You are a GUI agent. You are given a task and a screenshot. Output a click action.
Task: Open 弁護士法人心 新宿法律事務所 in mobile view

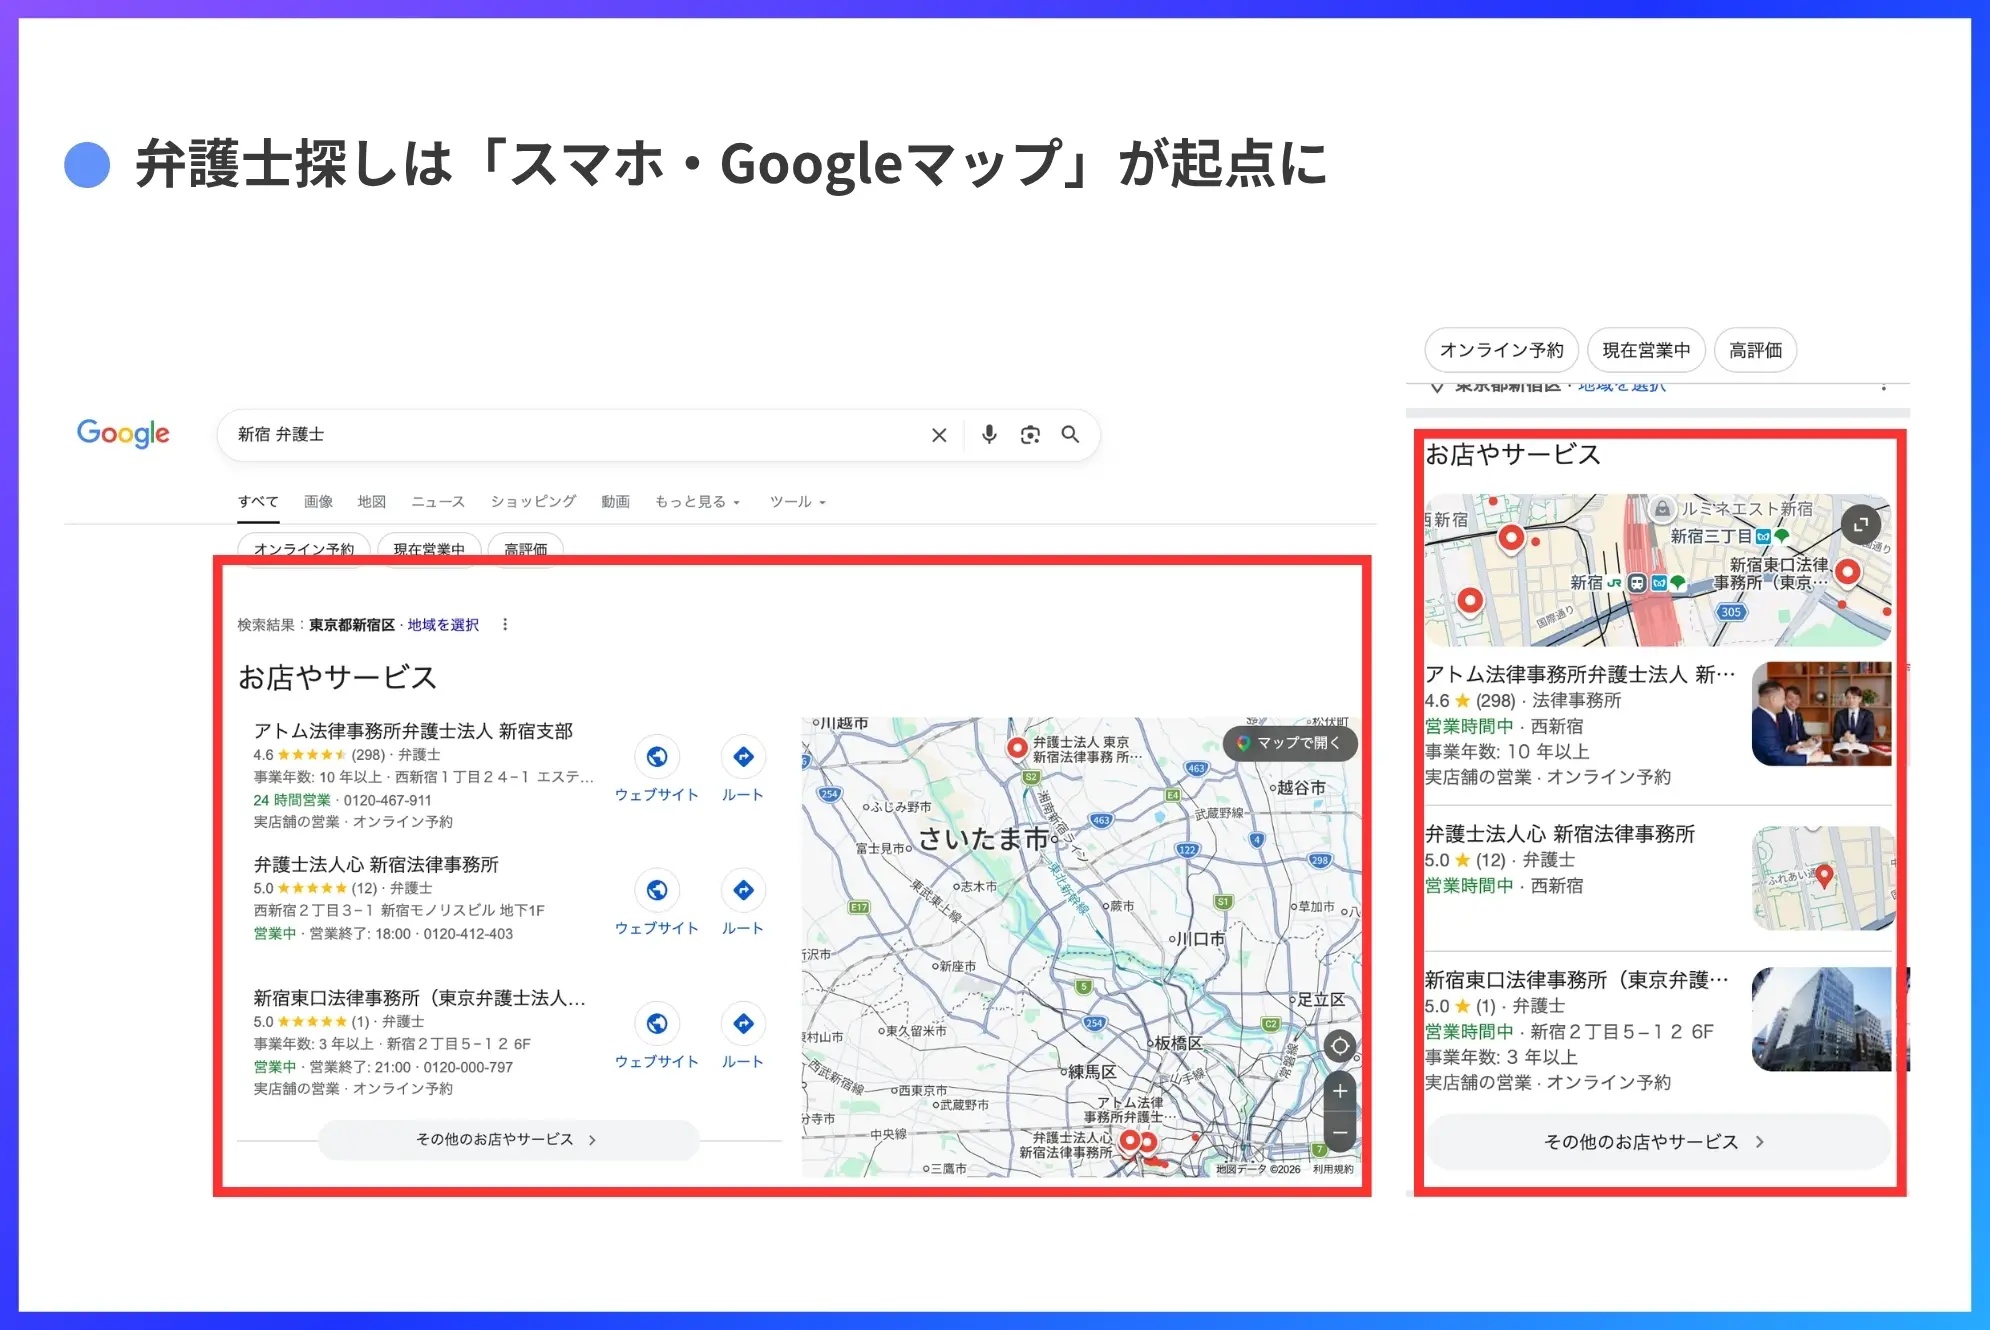click(x=1560, y=834)
